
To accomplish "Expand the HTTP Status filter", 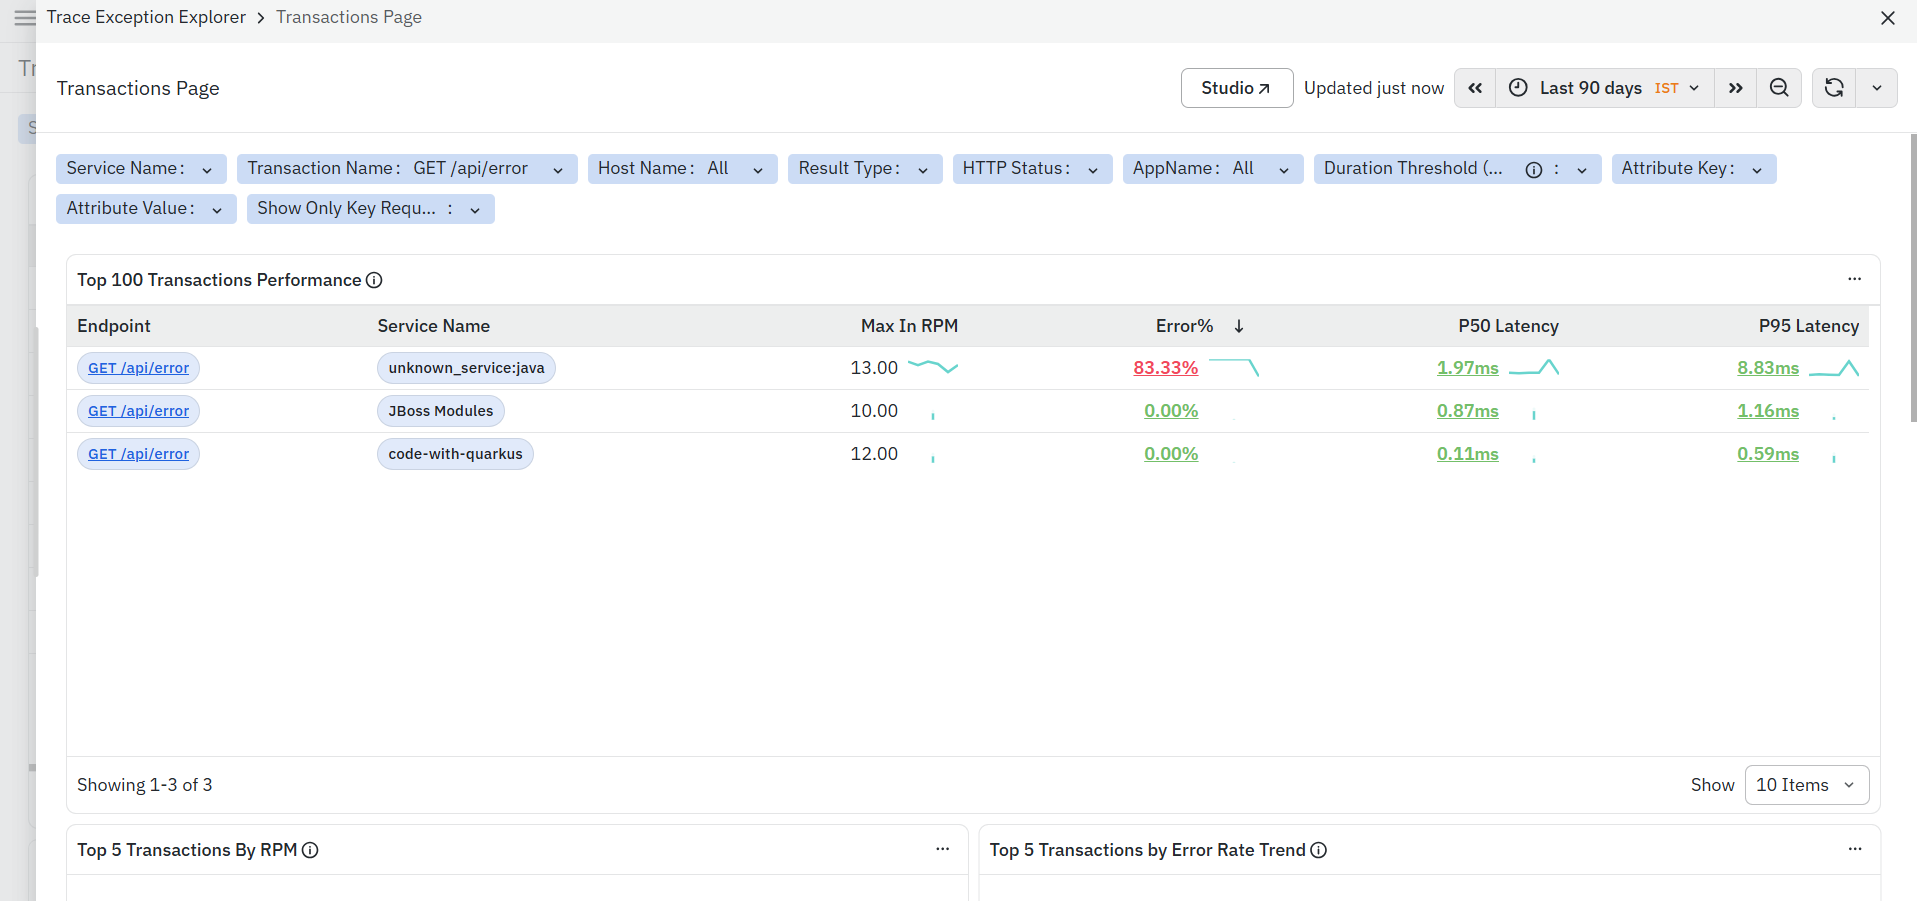I will [1032, 169].
